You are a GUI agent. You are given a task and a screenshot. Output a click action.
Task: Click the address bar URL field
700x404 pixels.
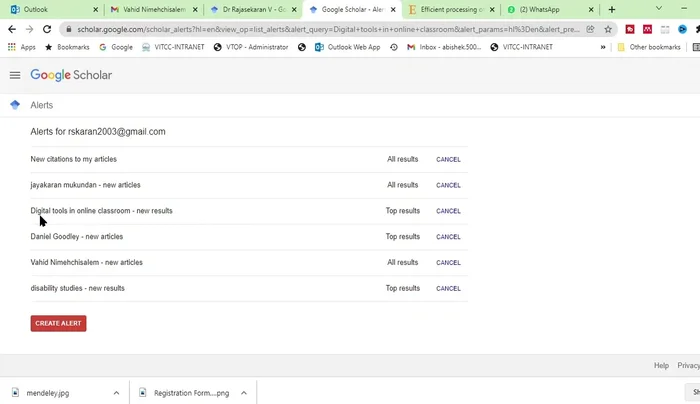[330, 29]
